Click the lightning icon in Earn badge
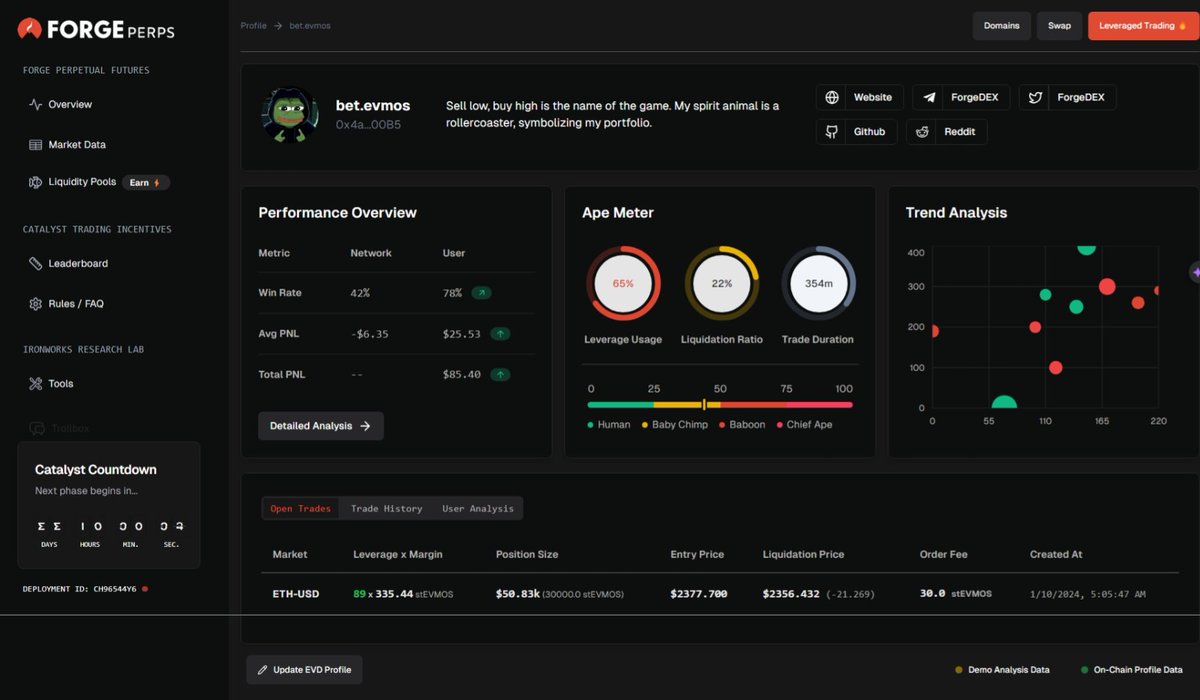Viewport: 1200px width, 700px height. (156, 183)
